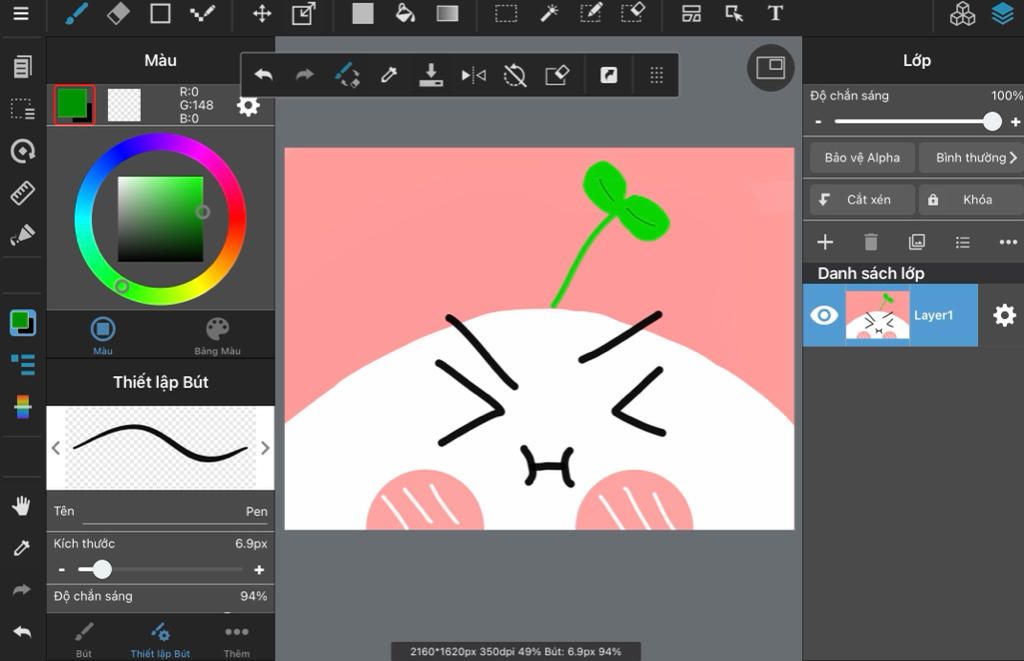
Task: Show previous brush preview arrow
Action: 56,448
